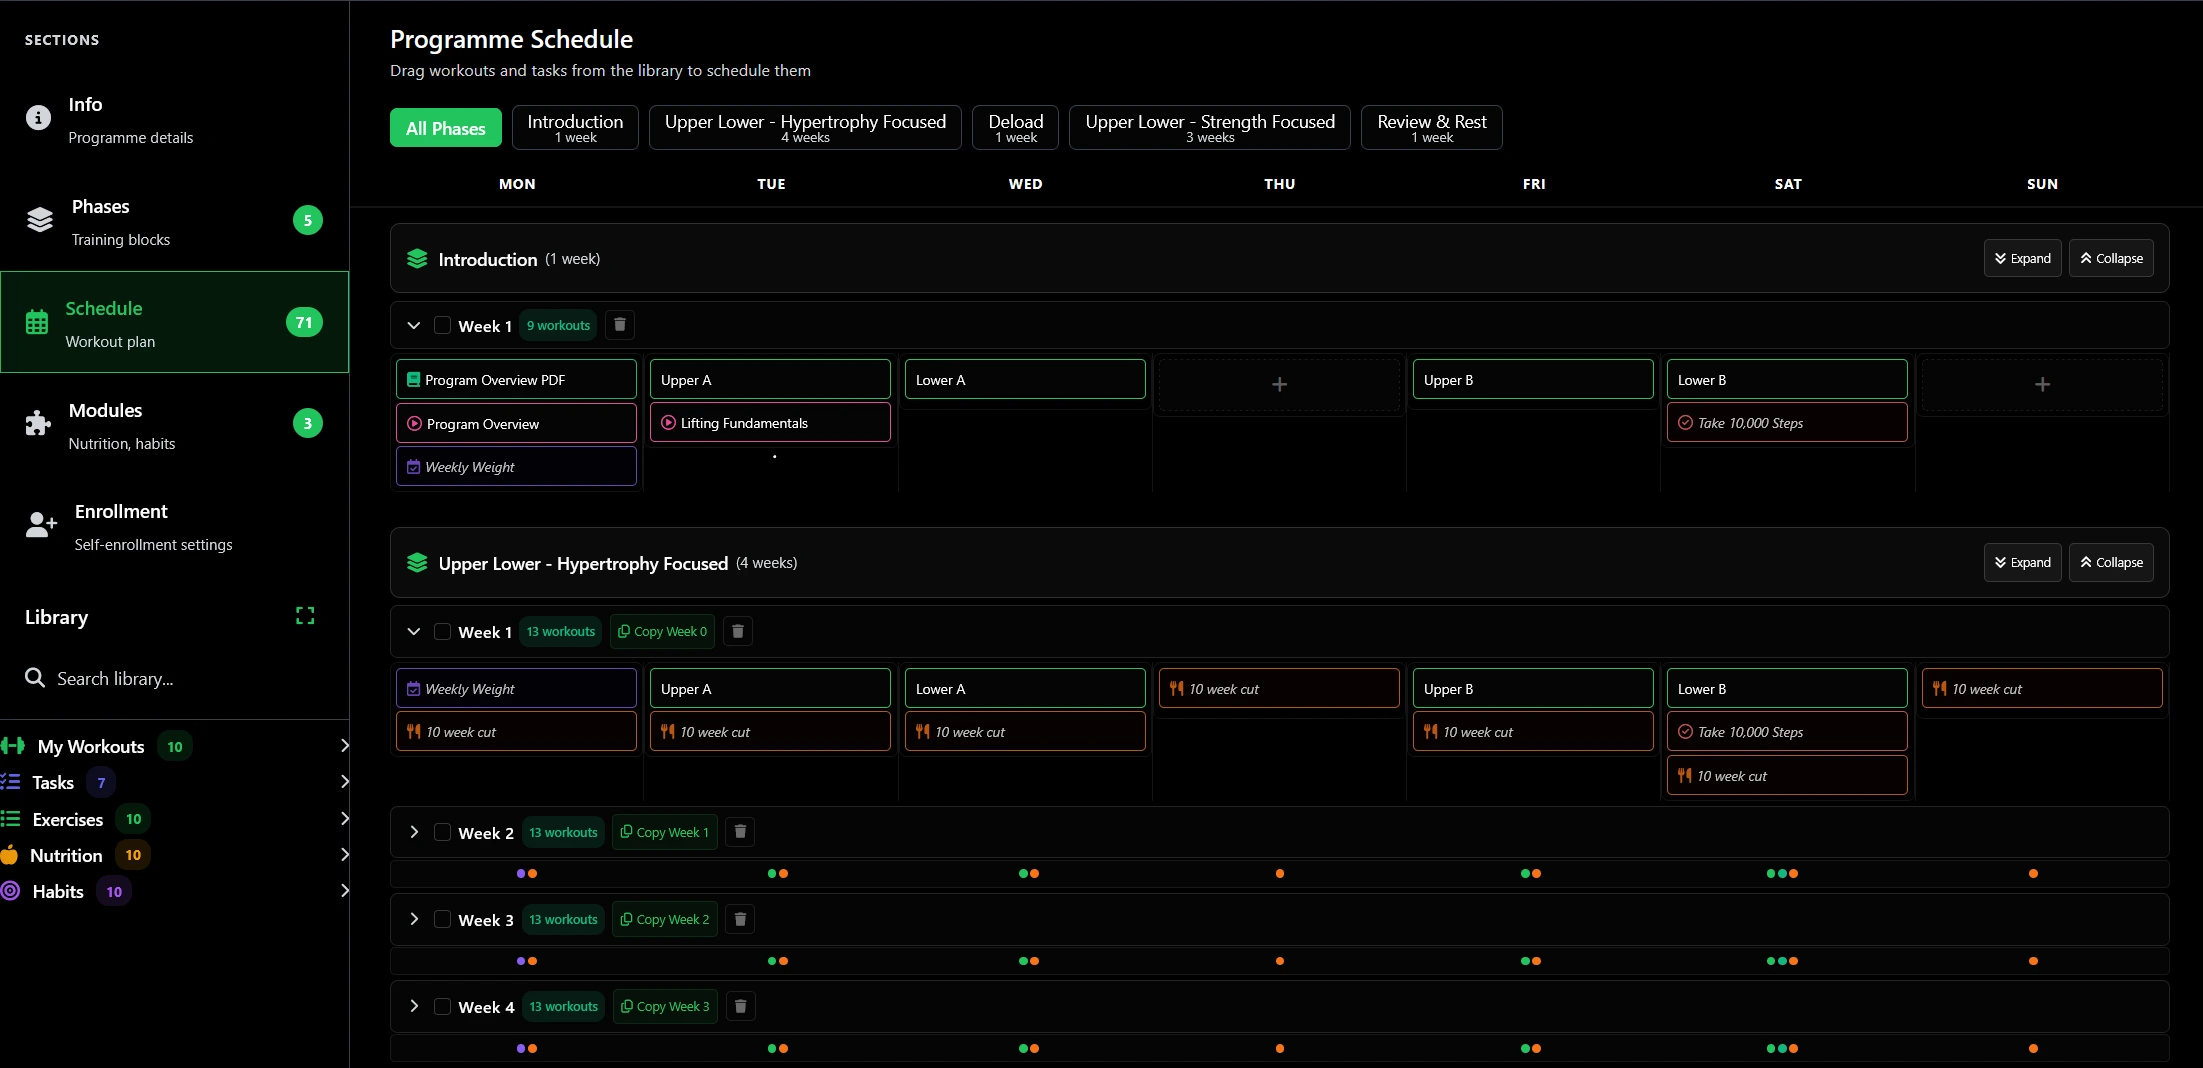This screenshot has width=2203, height=1068.
Task: Click check icon on Introduction Take 10,000 Steps
Action: pyautogui.click(x=1685, y=423)
